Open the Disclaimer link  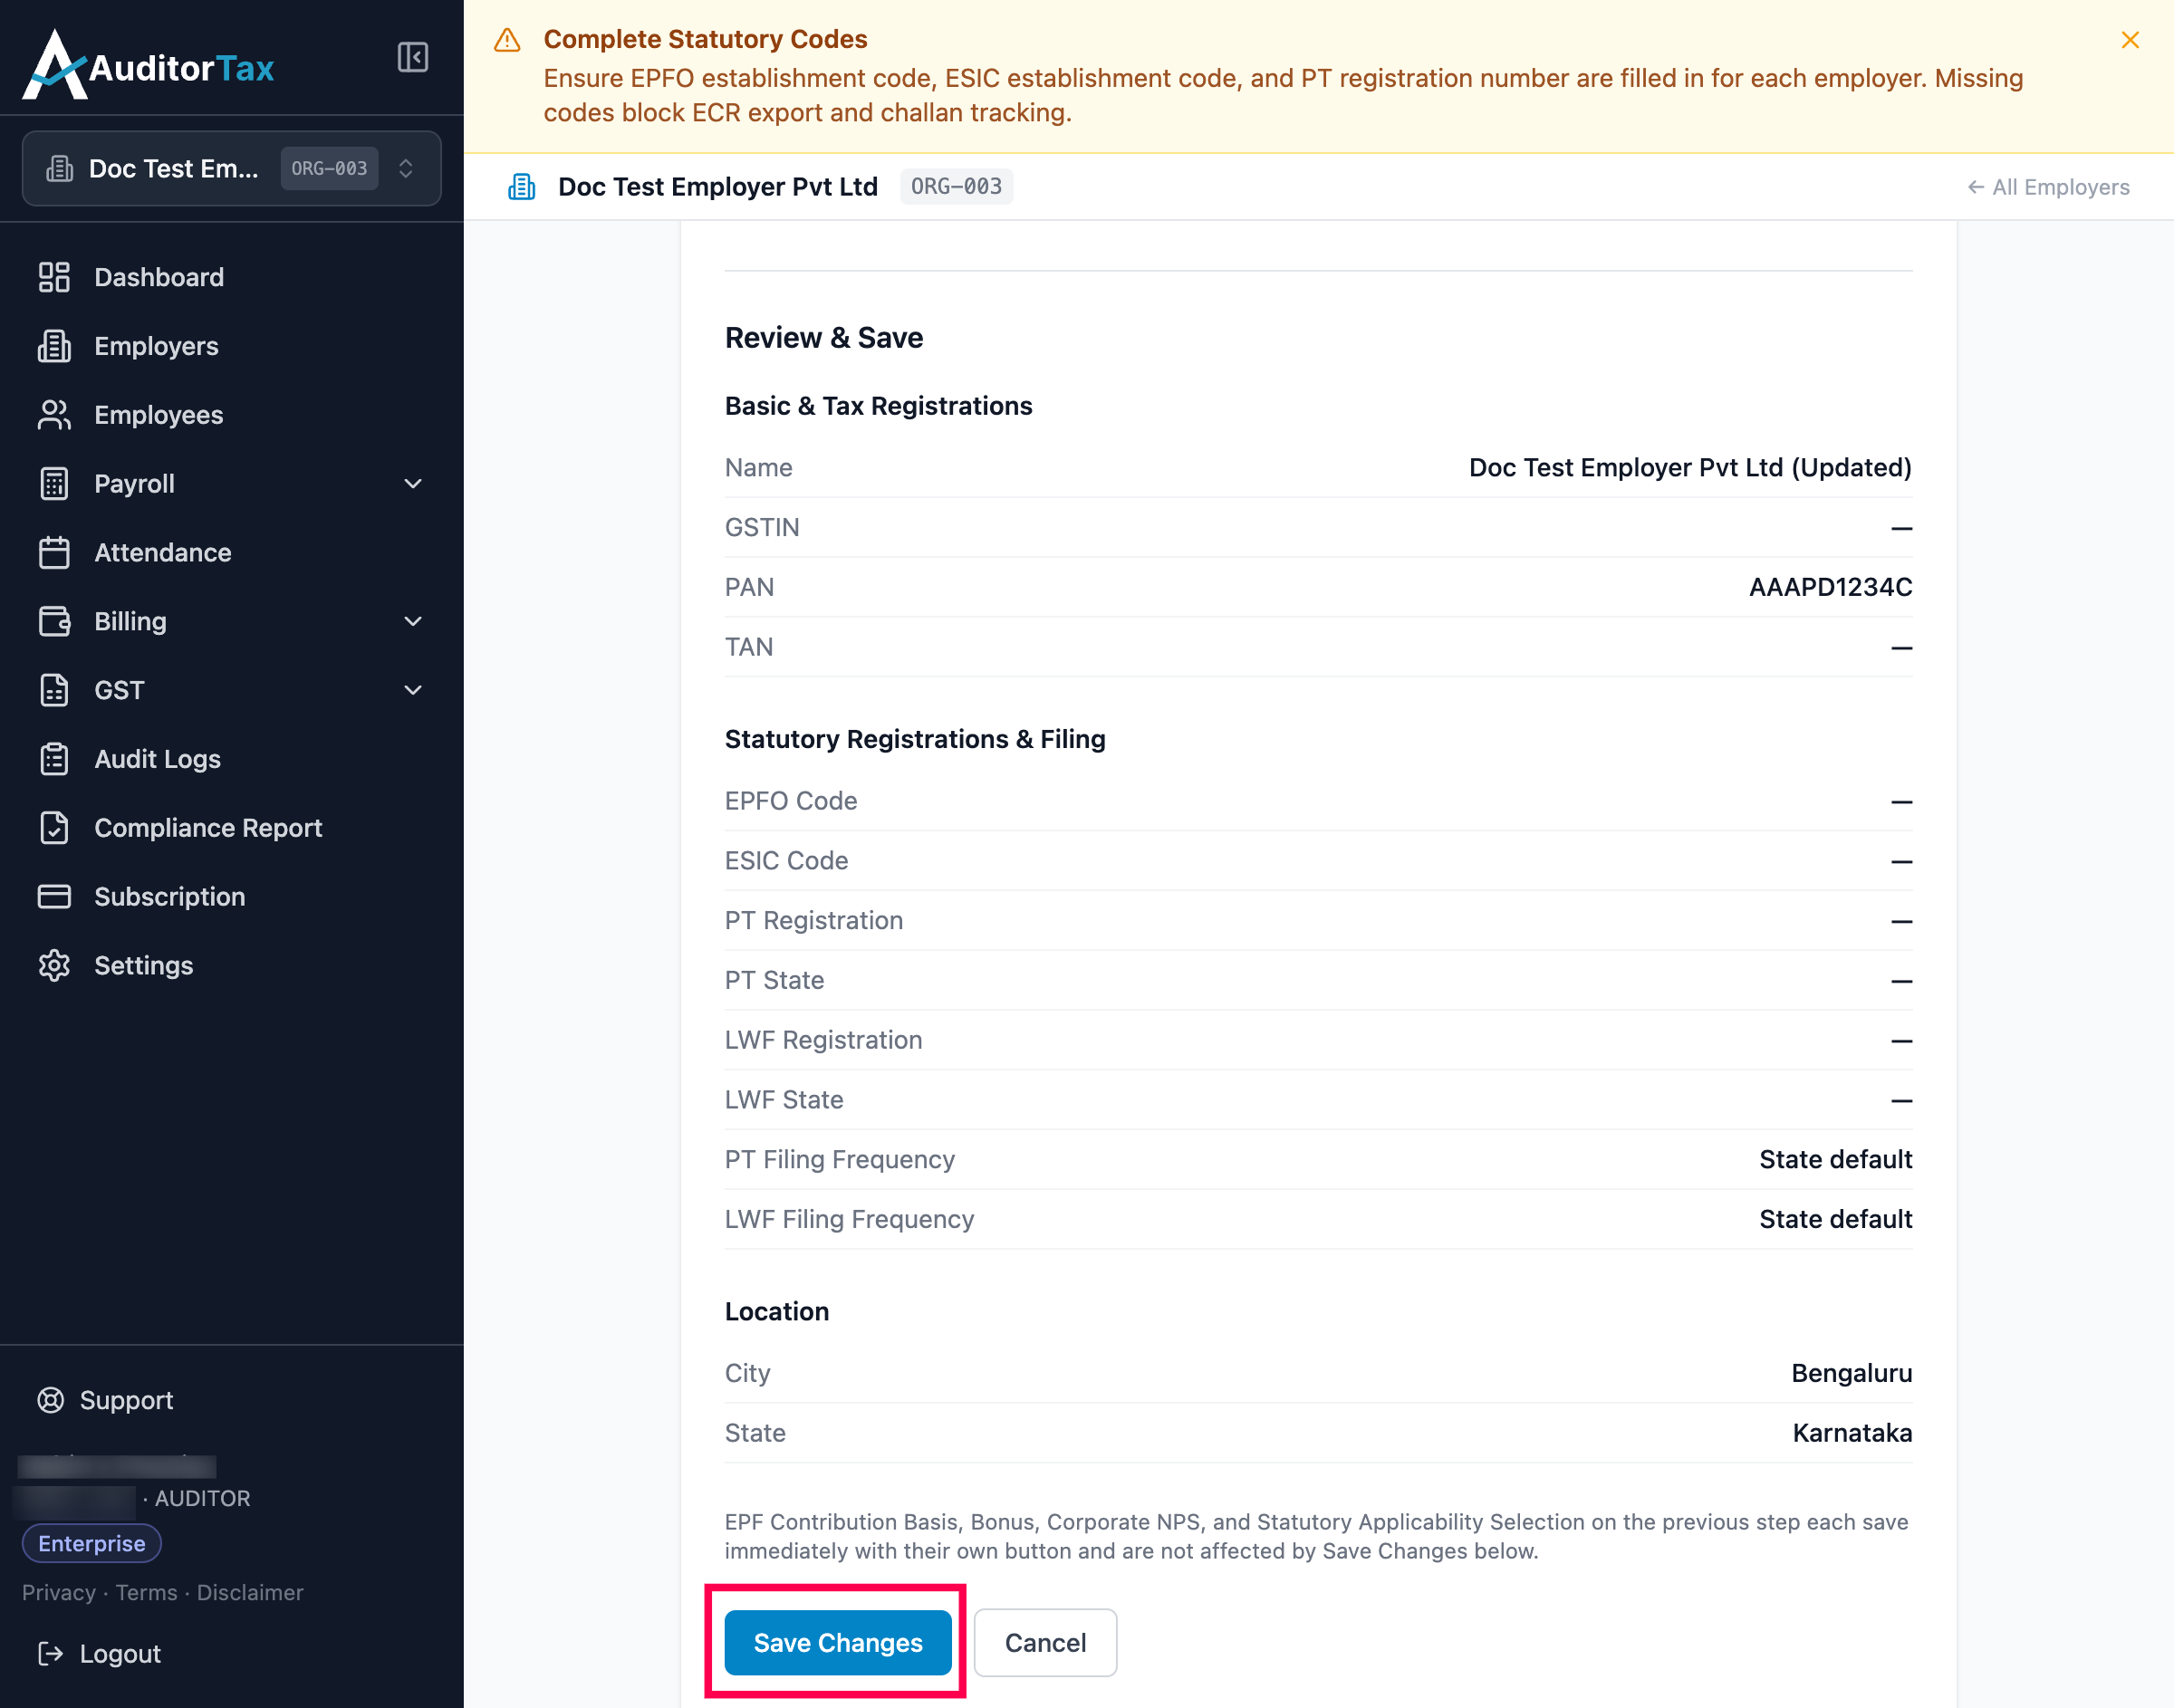point(250,1592)
